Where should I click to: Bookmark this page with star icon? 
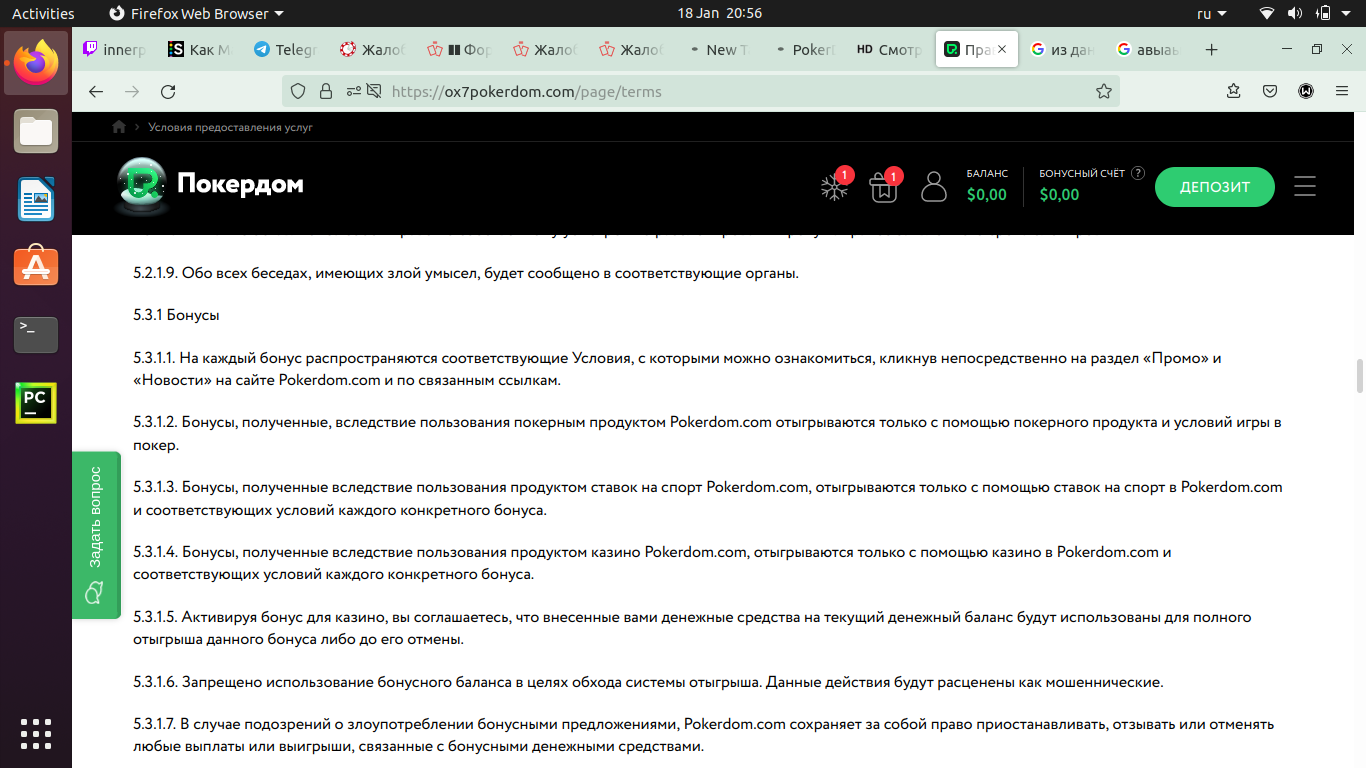coord(1103,91)
